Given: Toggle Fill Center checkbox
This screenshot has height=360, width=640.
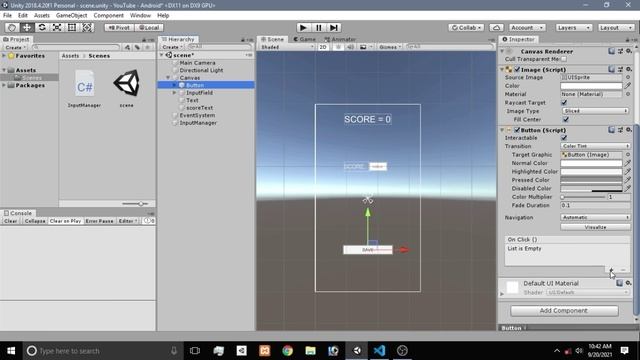Looking at the screenshot, I should (x=566, y=119).
